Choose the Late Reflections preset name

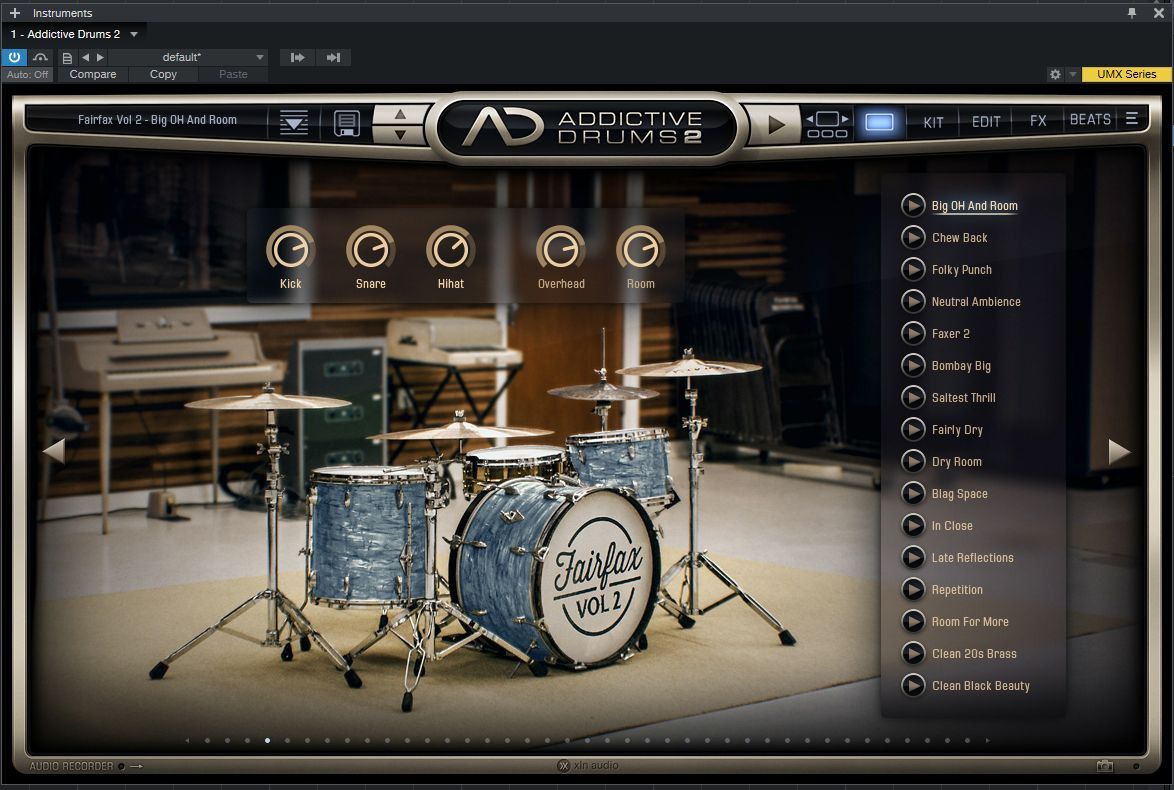tap(973, 558)
